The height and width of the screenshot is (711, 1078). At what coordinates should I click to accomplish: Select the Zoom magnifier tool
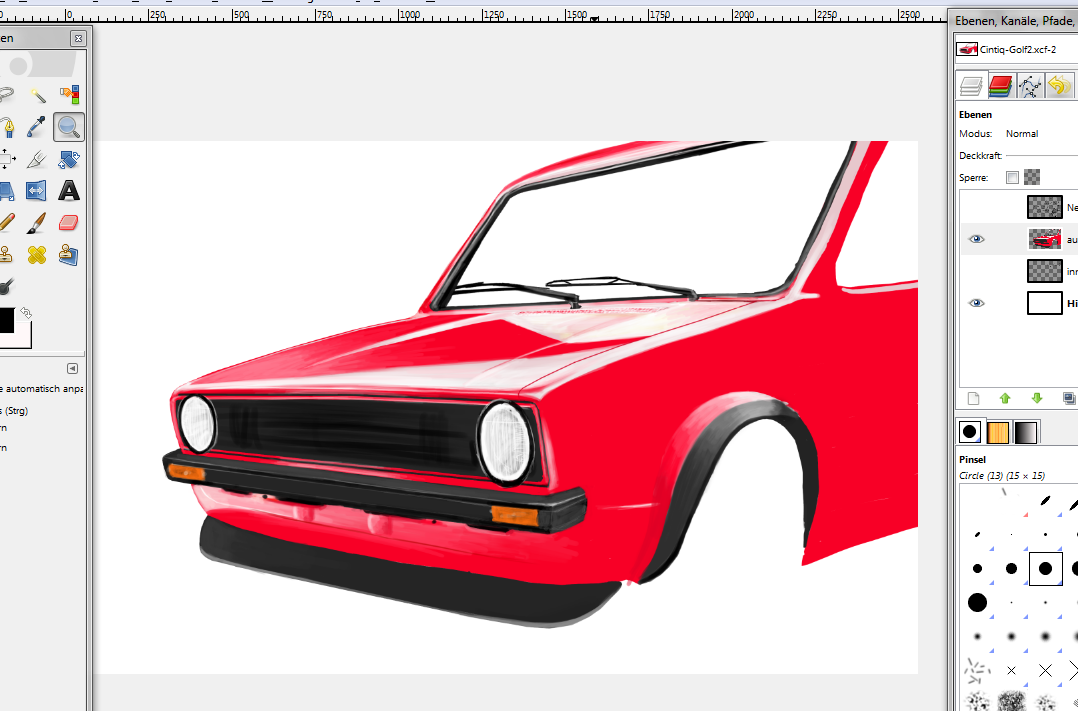click(69, 127)
